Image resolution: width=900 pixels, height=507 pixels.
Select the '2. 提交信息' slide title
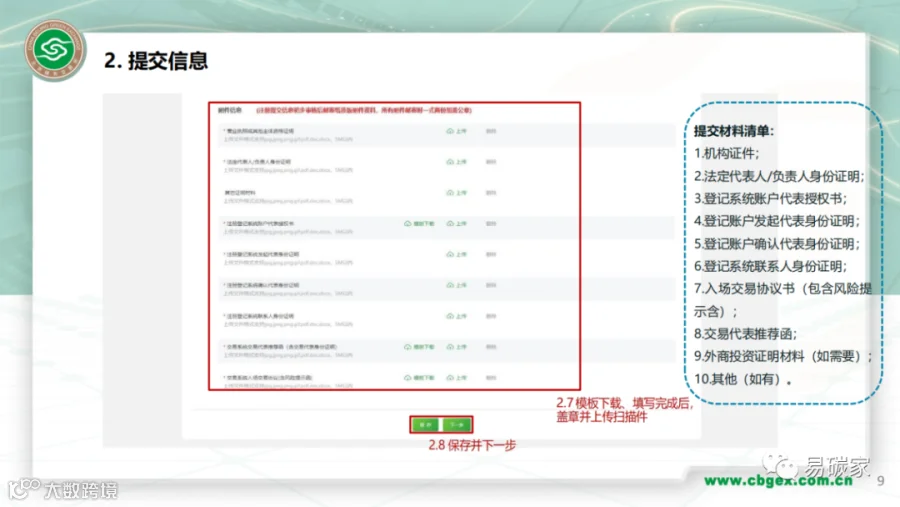pyautogui.click(x=156, y=61)
